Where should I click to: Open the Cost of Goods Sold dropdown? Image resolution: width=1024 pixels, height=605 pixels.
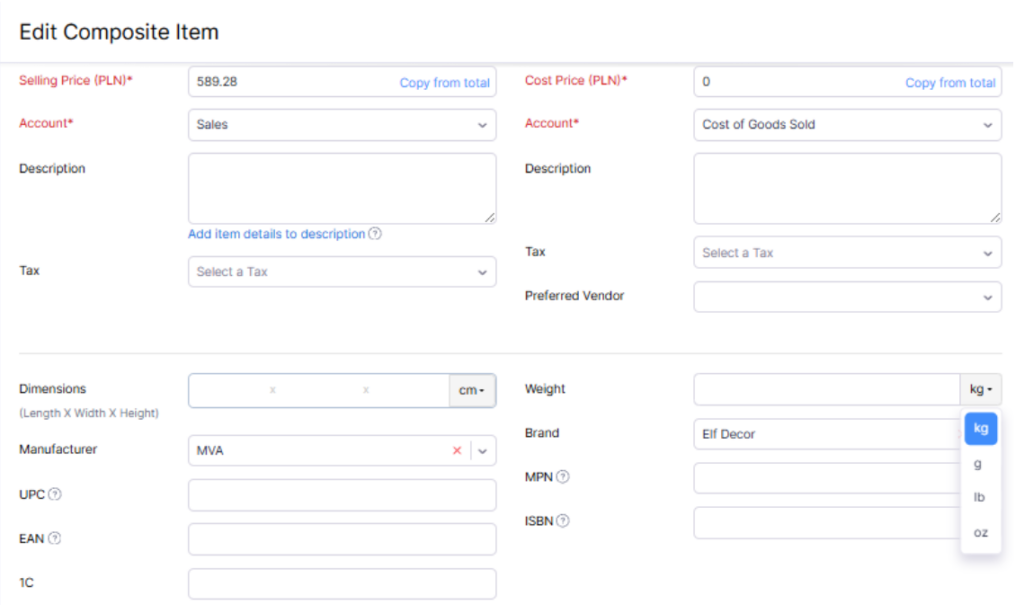point(847,125)
